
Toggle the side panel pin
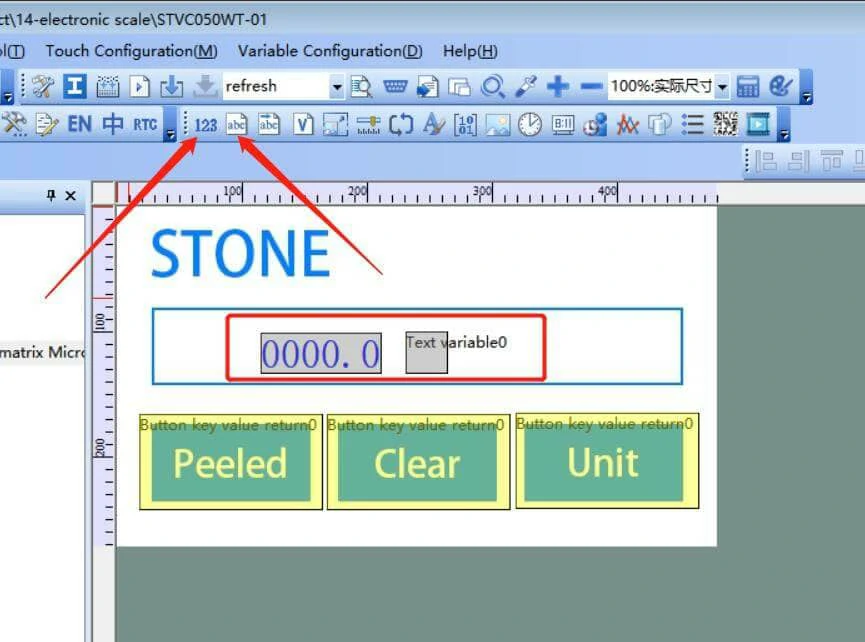point(51,195)
